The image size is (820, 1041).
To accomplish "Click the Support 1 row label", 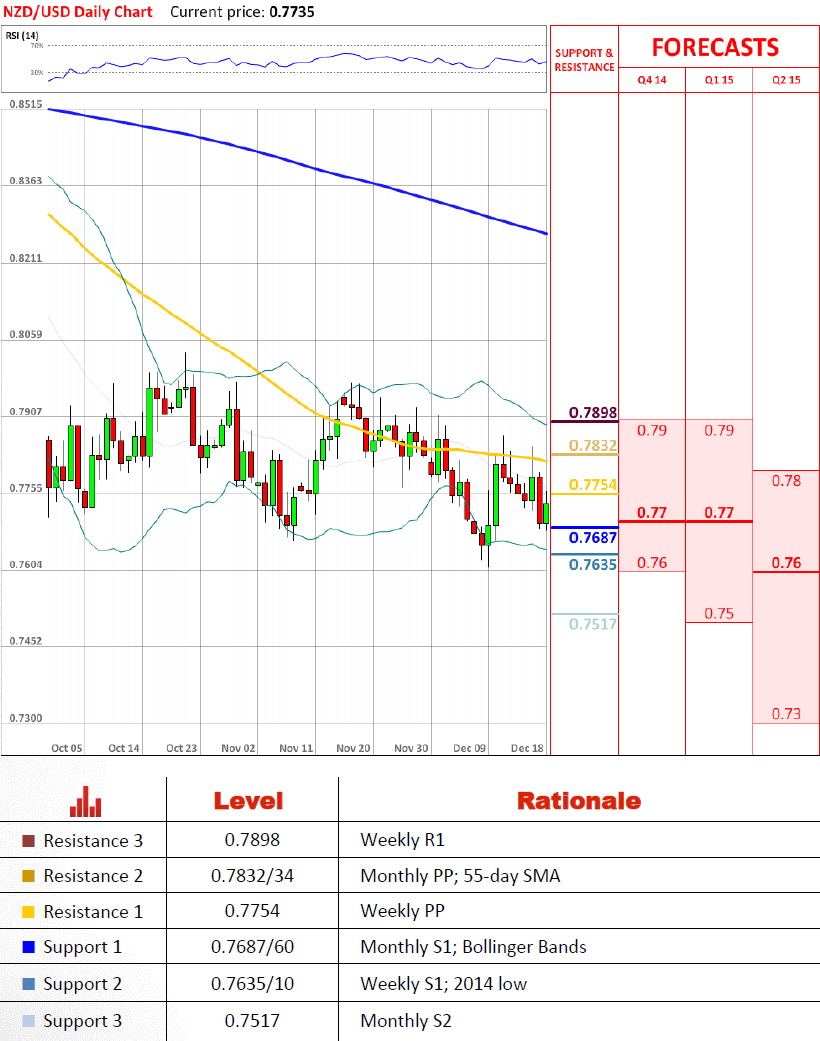I will (83, 948).
